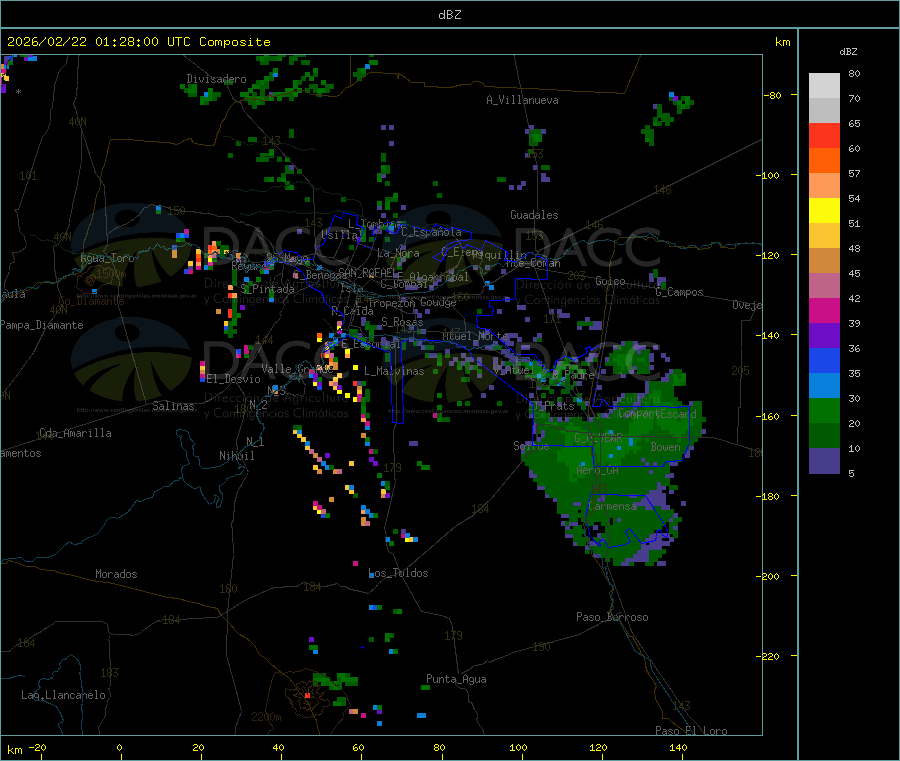Click the SAN_RAFAEL map label
The width and height of the screenshot is (900, 761).
tap(367, 272)
